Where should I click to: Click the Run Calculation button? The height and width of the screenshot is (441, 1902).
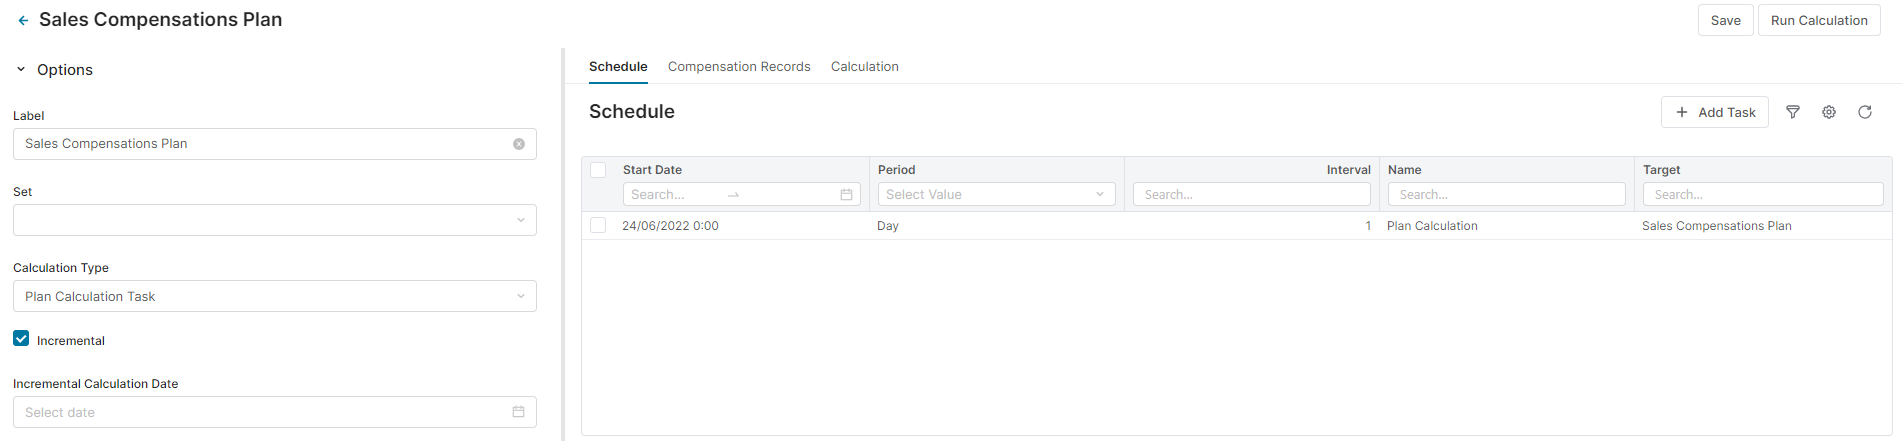1818,20
